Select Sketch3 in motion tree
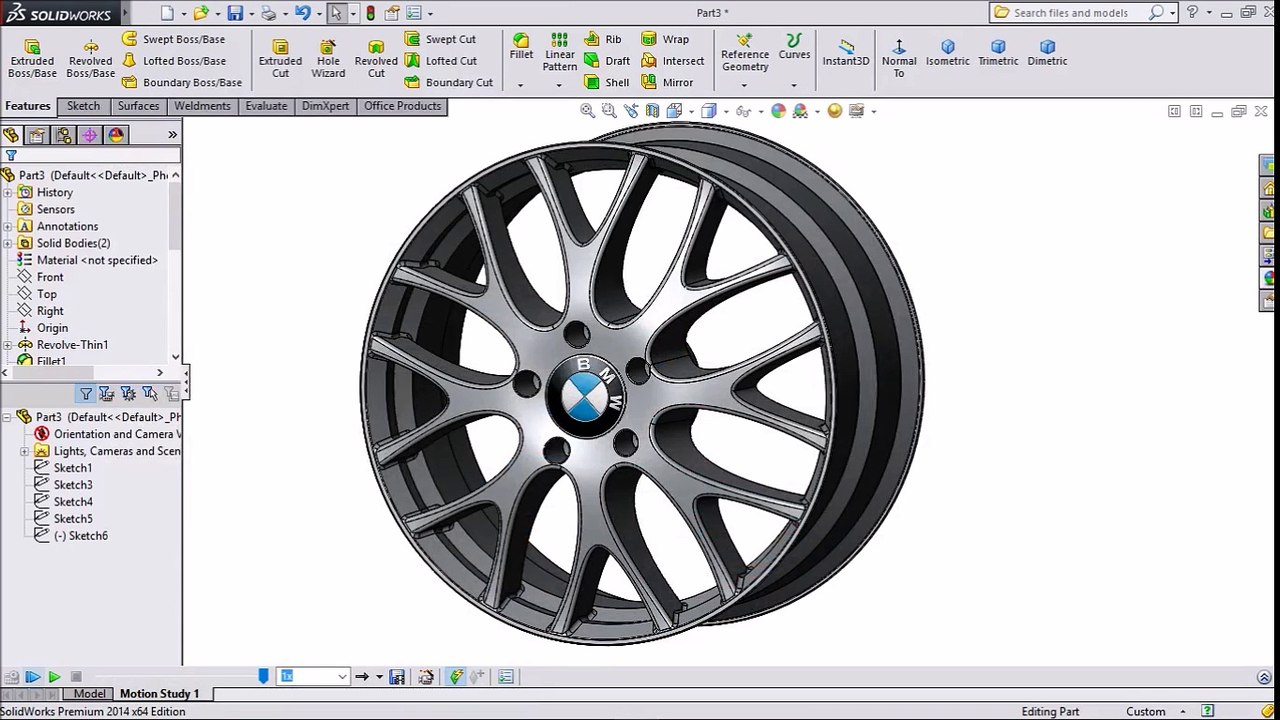 [63, 485]
